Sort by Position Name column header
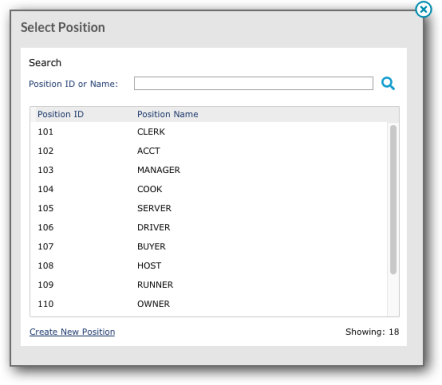This screenshot has width=442, height=385. (x=168, y=114)
